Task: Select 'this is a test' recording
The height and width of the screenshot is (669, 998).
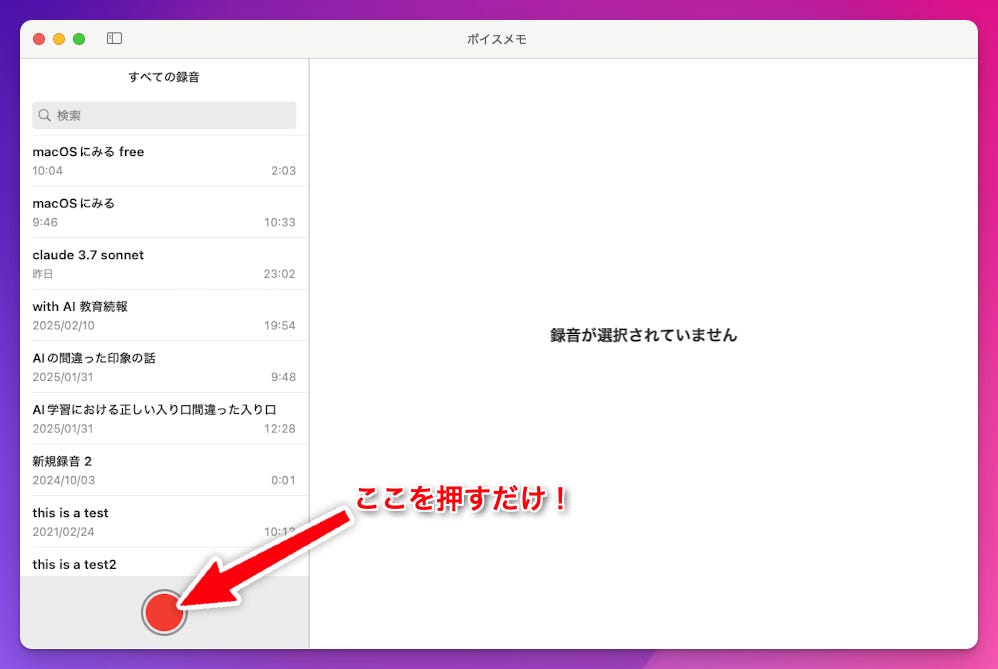Action: [x=164, y=521]
